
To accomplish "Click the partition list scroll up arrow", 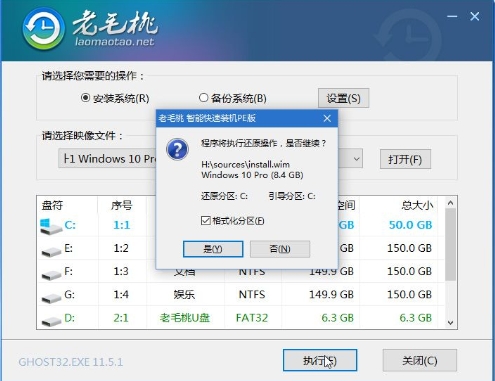I will (x=451, y=203).
